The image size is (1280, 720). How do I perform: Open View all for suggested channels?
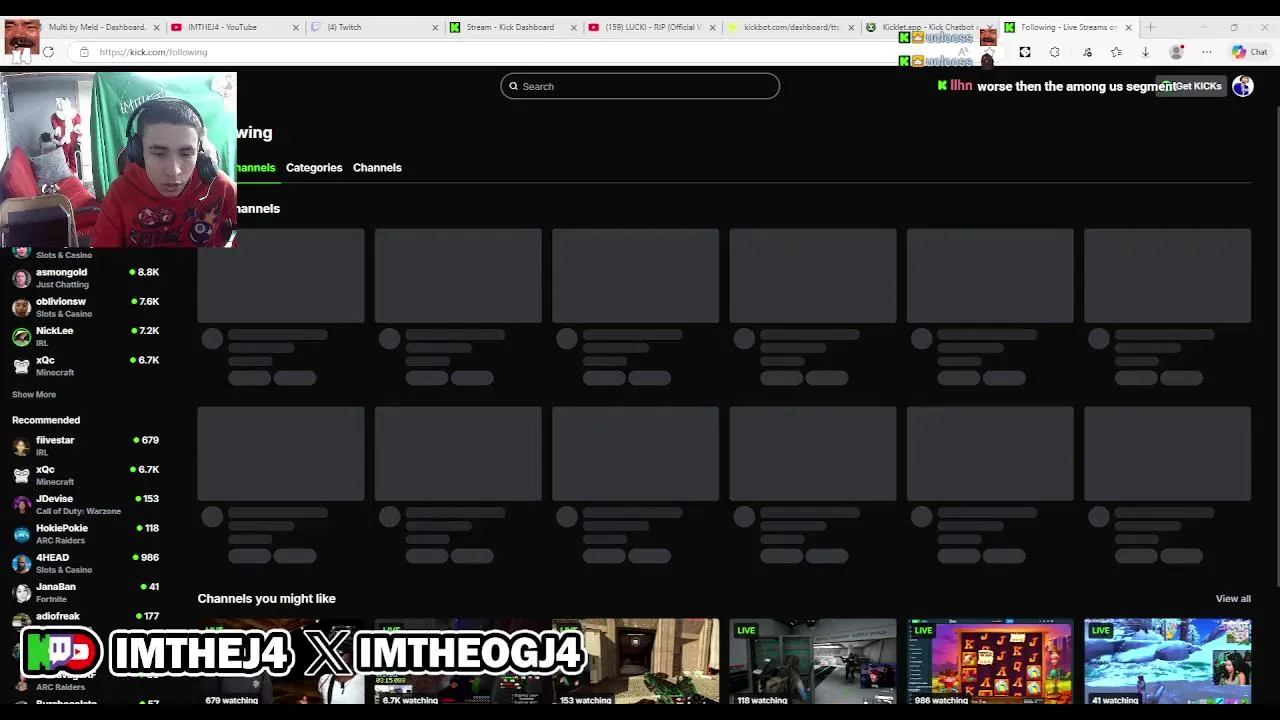point(1233,599)
